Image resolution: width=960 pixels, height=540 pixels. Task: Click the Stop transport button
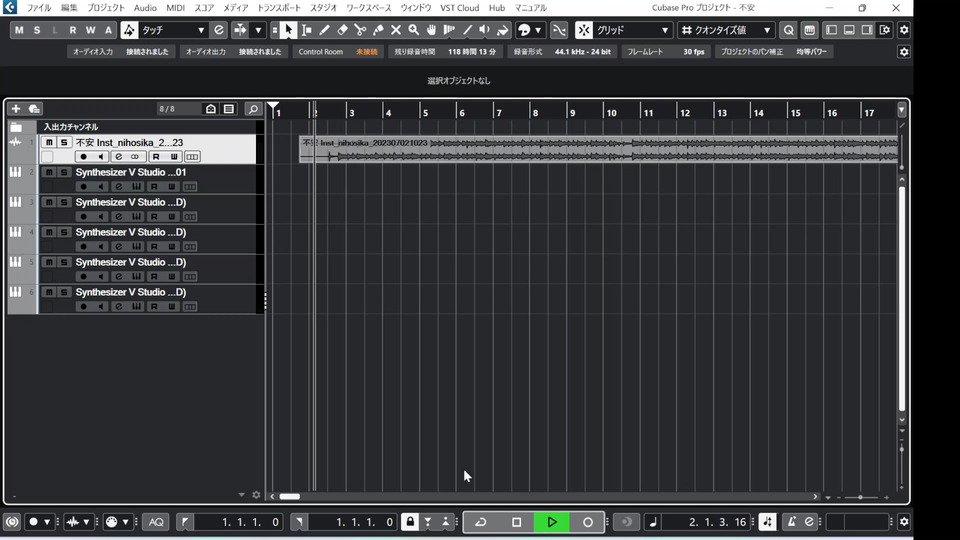516,522
